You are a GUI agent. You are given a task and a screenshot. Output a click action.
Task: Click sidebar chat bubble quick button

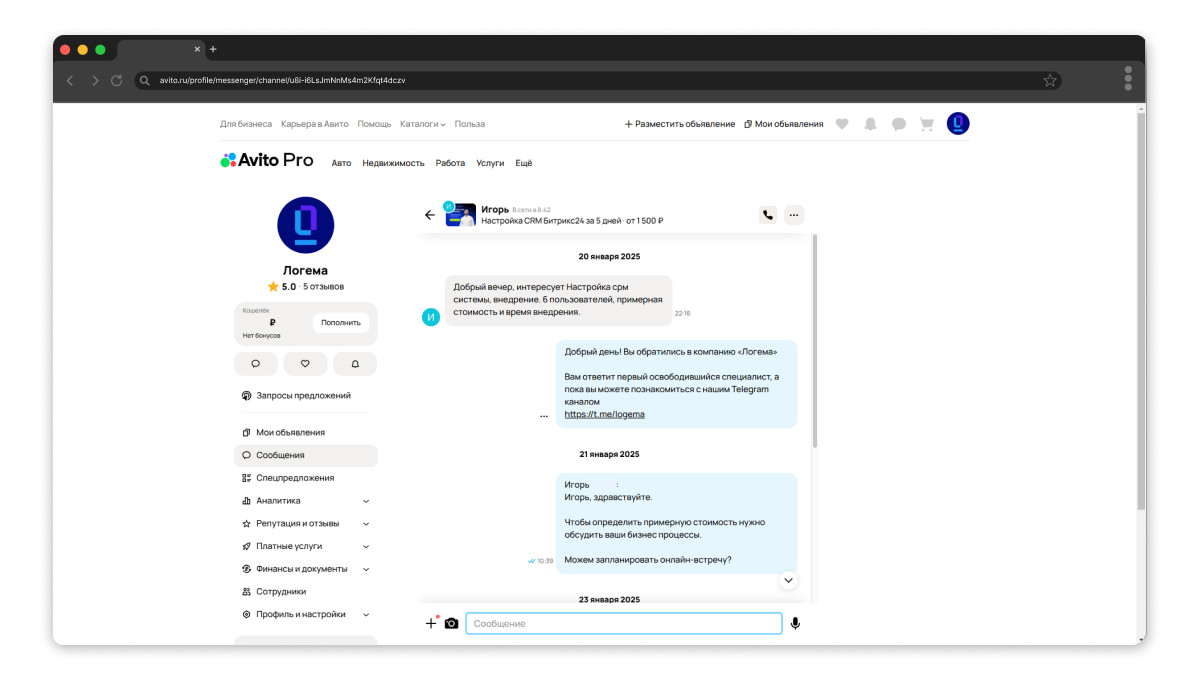click(256, 363)
